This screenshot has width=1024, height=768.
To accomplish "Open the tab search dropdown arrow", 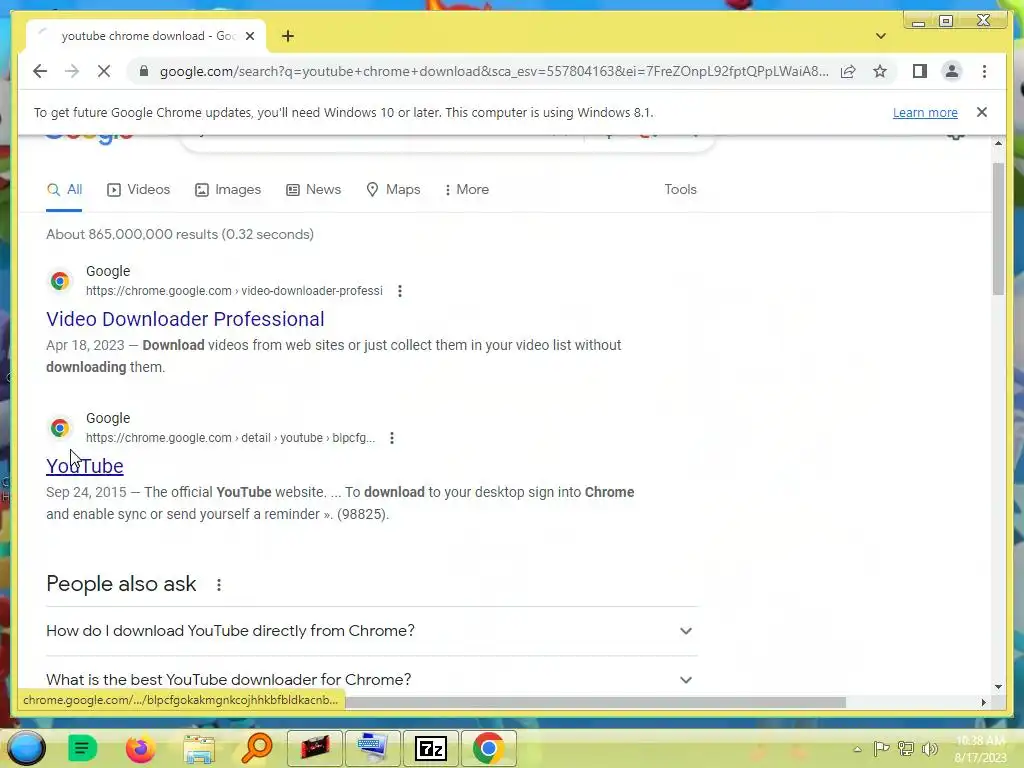I will point(880,36).
